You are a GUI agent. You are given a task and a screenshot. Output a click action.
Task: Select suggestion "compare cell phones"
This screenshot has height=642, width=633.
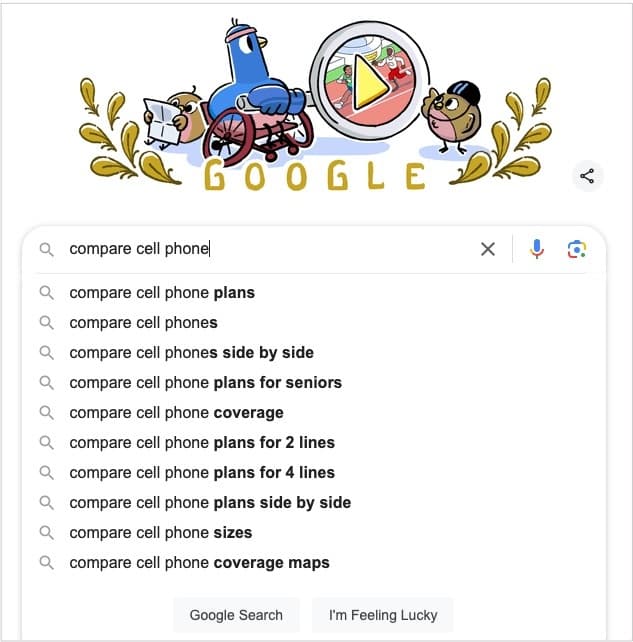(x=143, y=323)
